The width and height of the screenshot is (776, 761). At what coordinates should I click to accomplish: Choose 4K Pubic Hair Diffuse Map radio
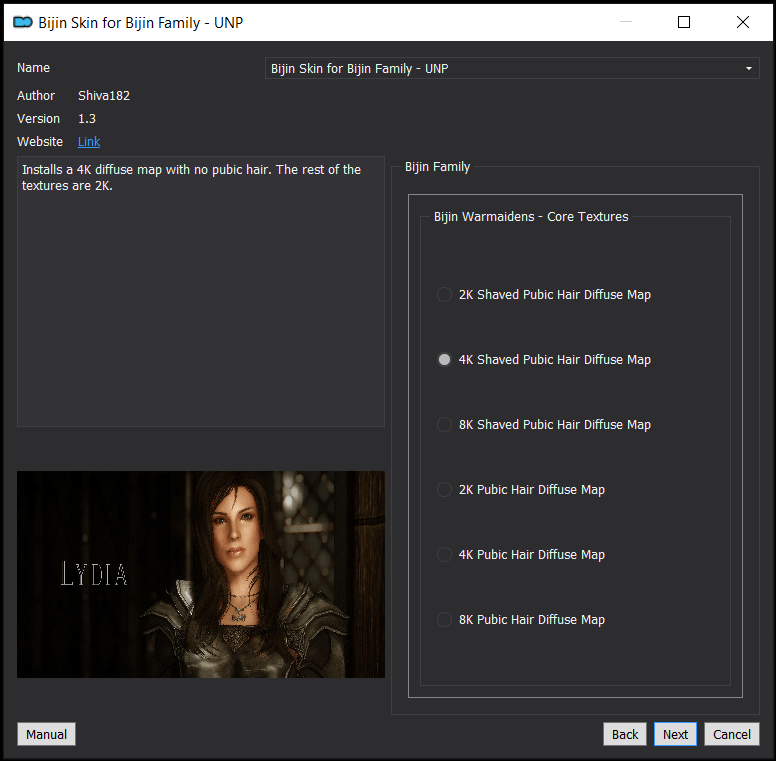[x=521, y=554]
